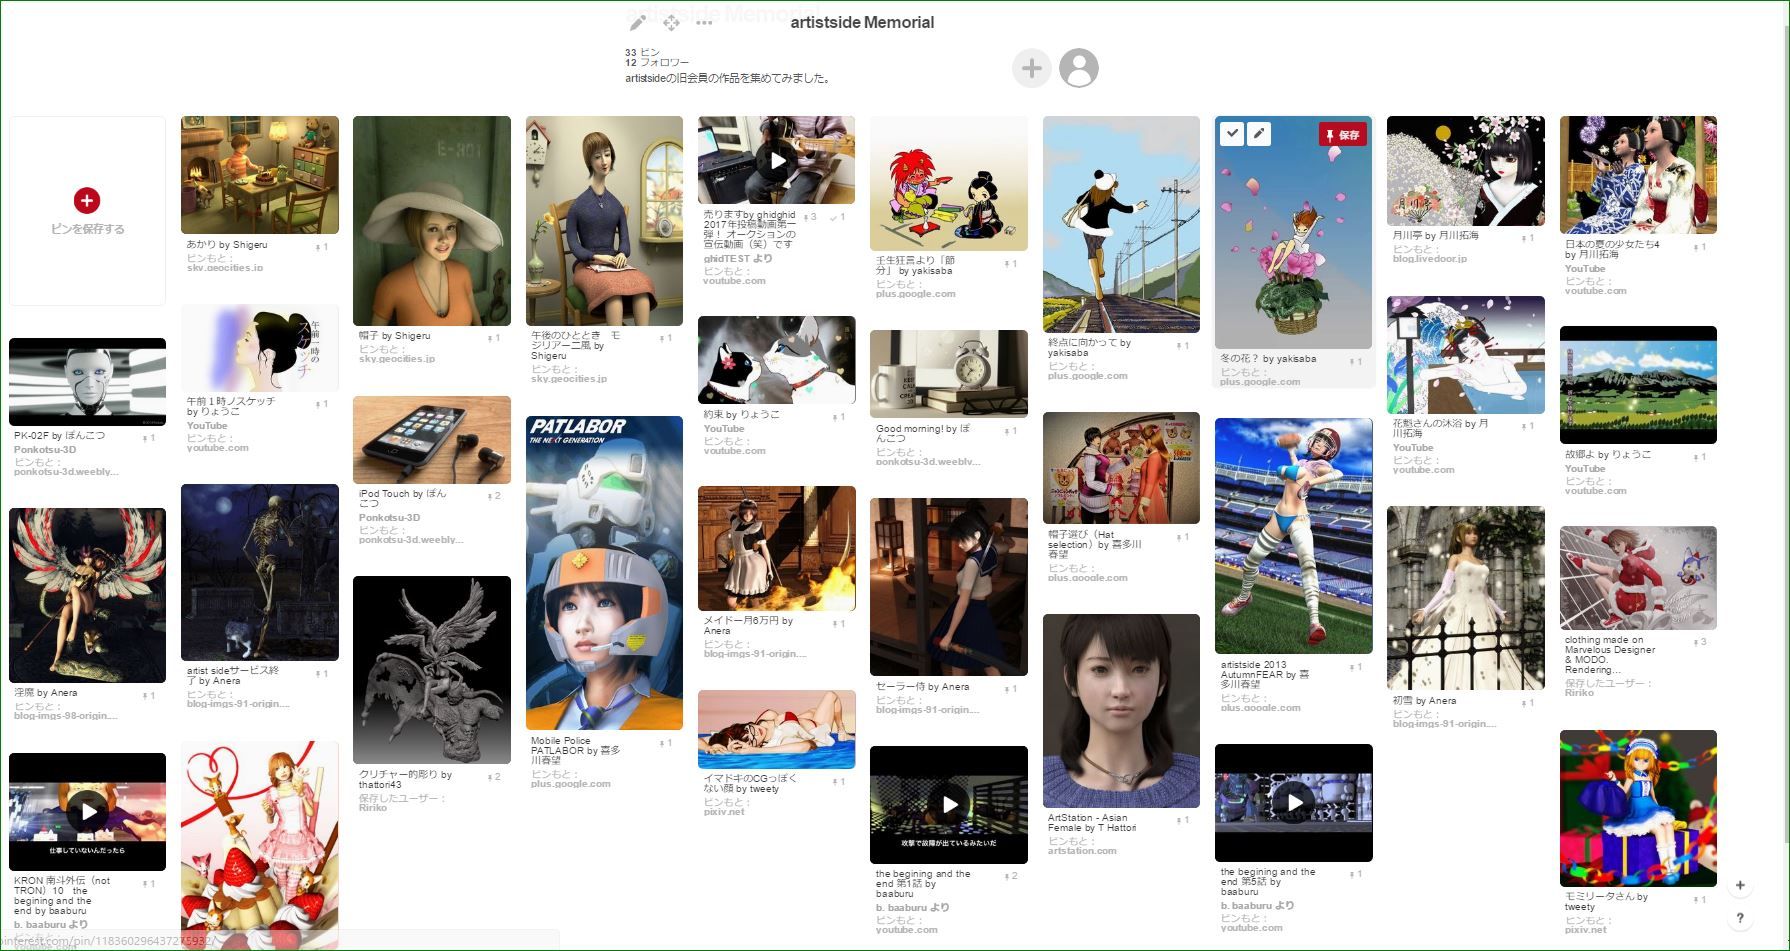Screen dimensions: 1790x951
Task: Open モミリータさん by tweety thumbnail
Action: [1638, 808]
